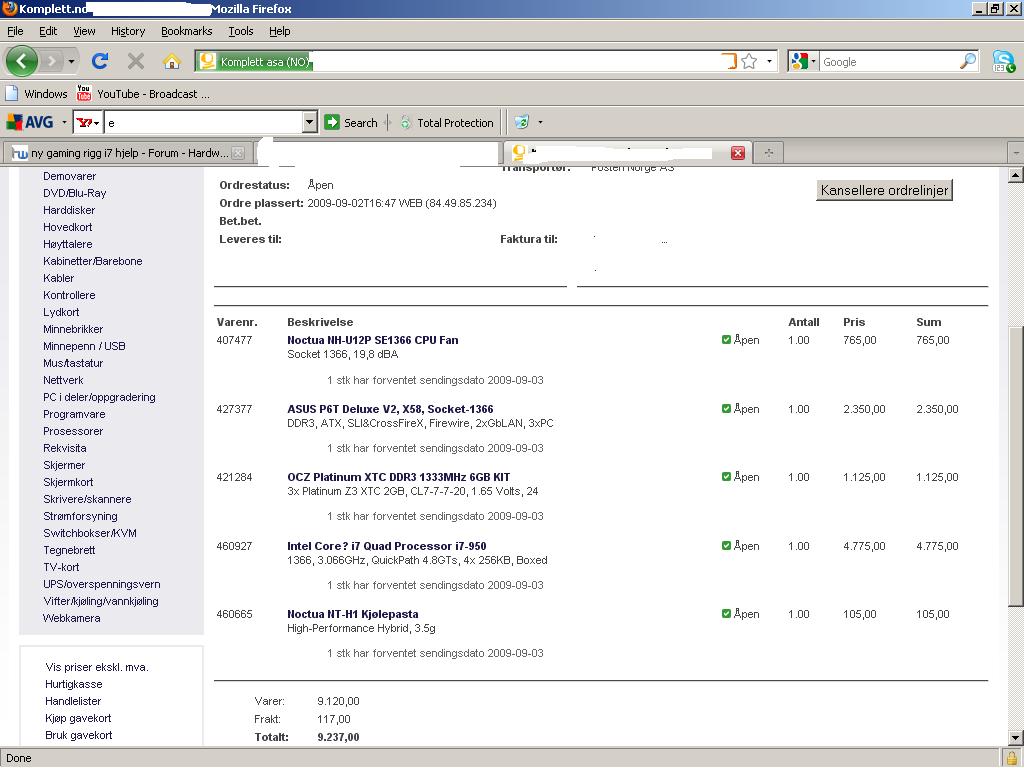Open the Prosessorer category link
1024x768 pixels.
73,431
